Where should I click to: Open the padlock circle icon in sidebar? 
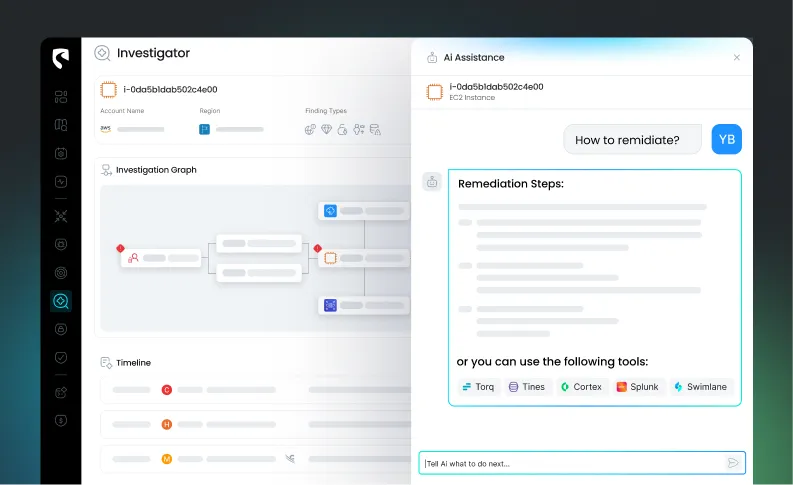tap(61, 329)
